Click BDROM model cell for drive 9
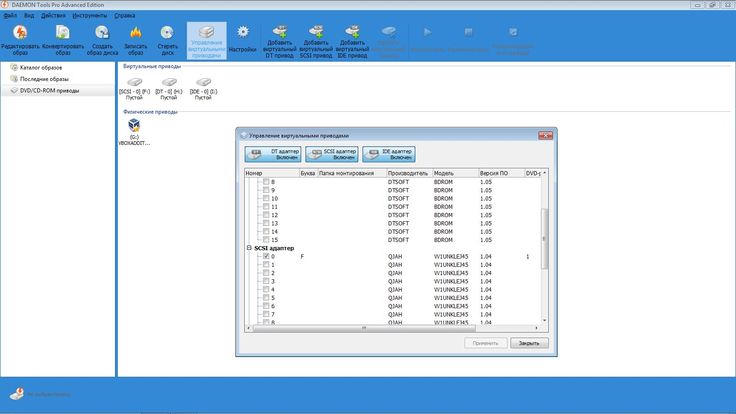Image resolution: width=736 pixels, height=414 pixels. (x=443, y=190)
